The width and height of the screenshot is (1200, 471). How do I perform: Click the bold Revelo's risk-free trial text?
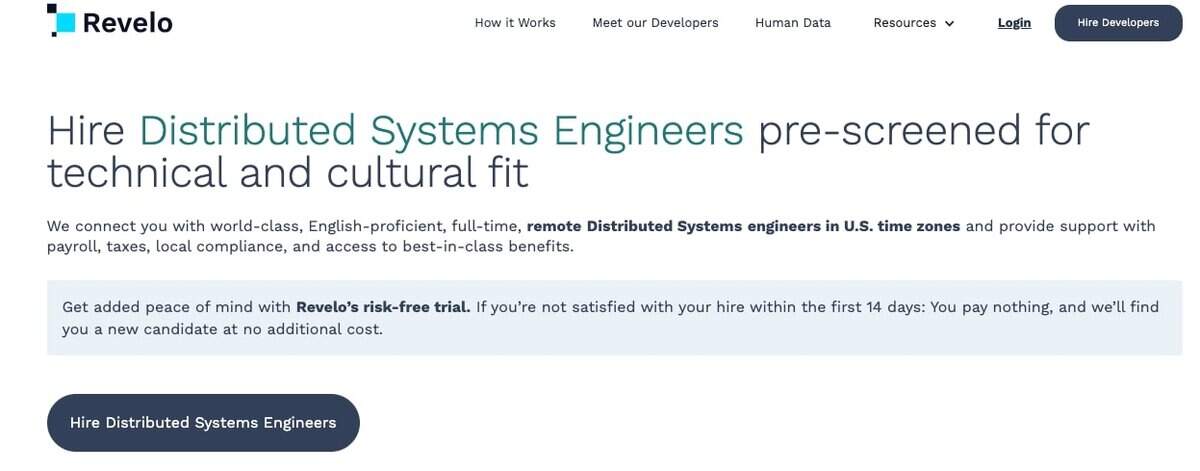pyautogui.click(x=383, y=307)
